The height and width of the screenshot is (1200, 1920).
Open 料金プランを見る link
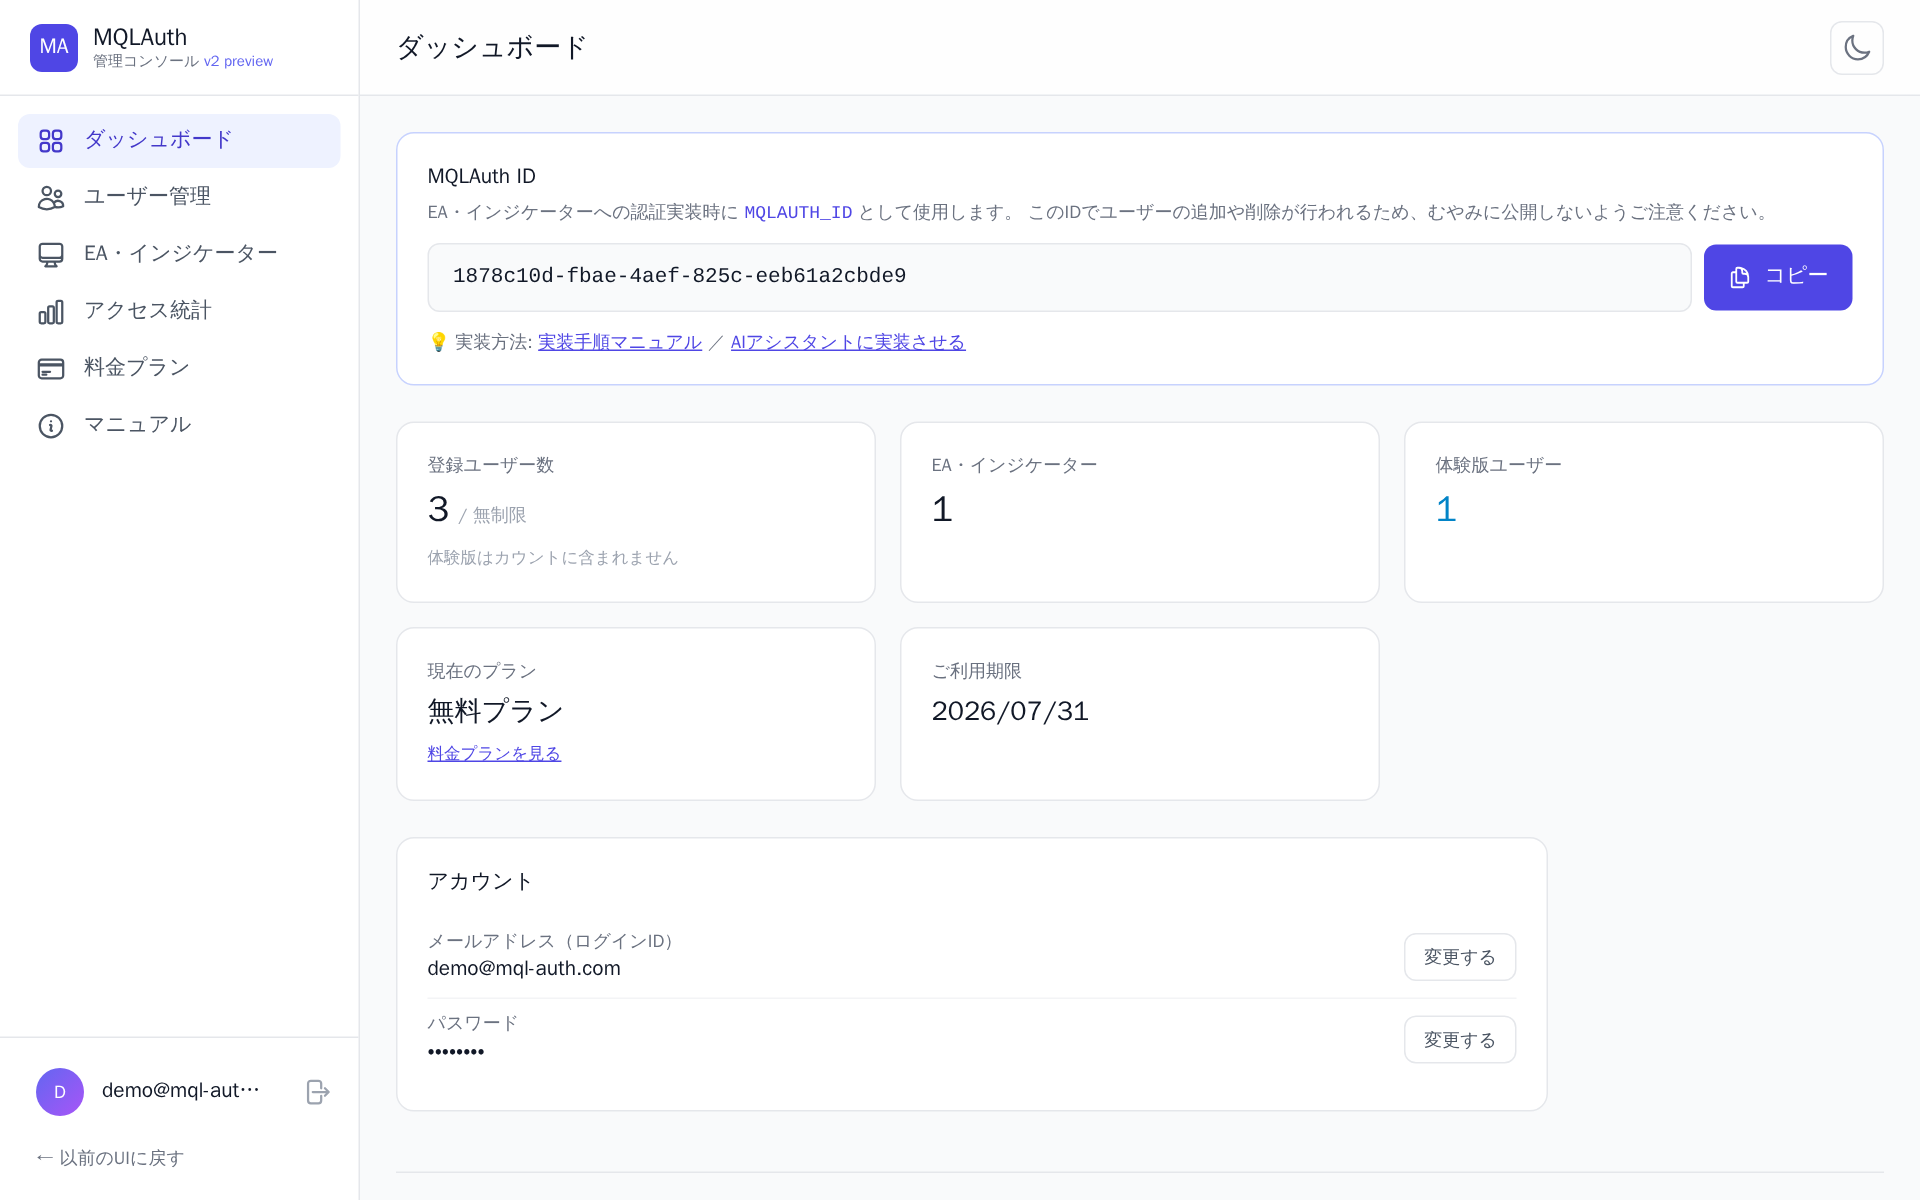point(494,754)
